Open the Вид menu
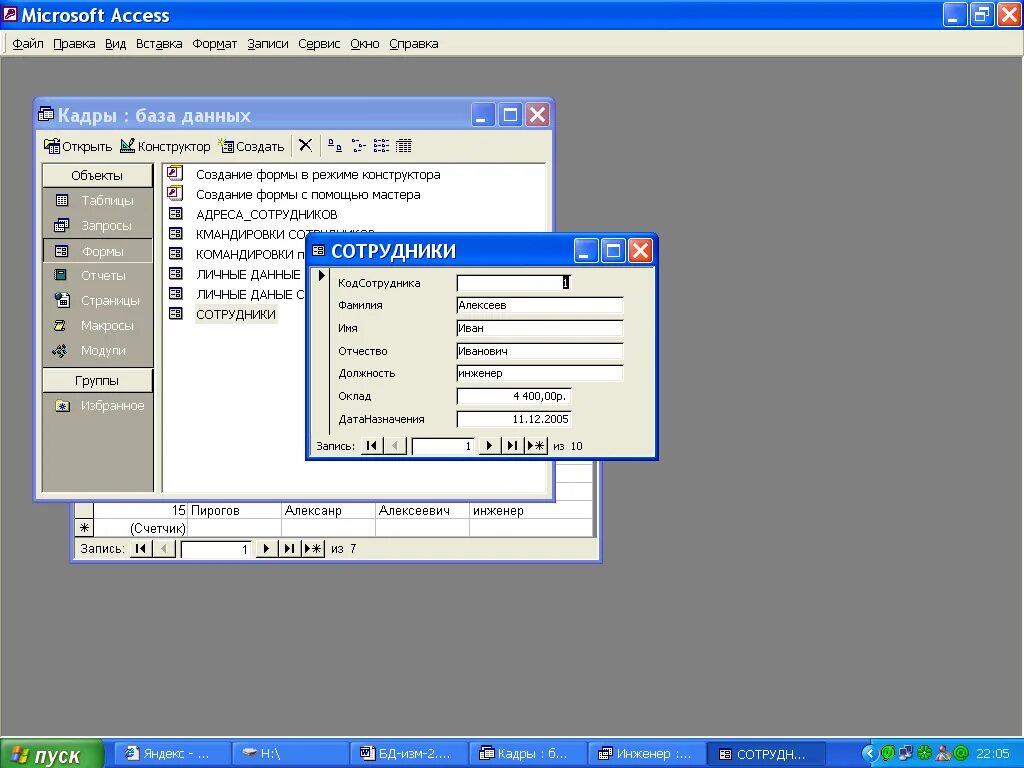The width and height of the screenshot is (1024, 768). (x=116, y=44)
